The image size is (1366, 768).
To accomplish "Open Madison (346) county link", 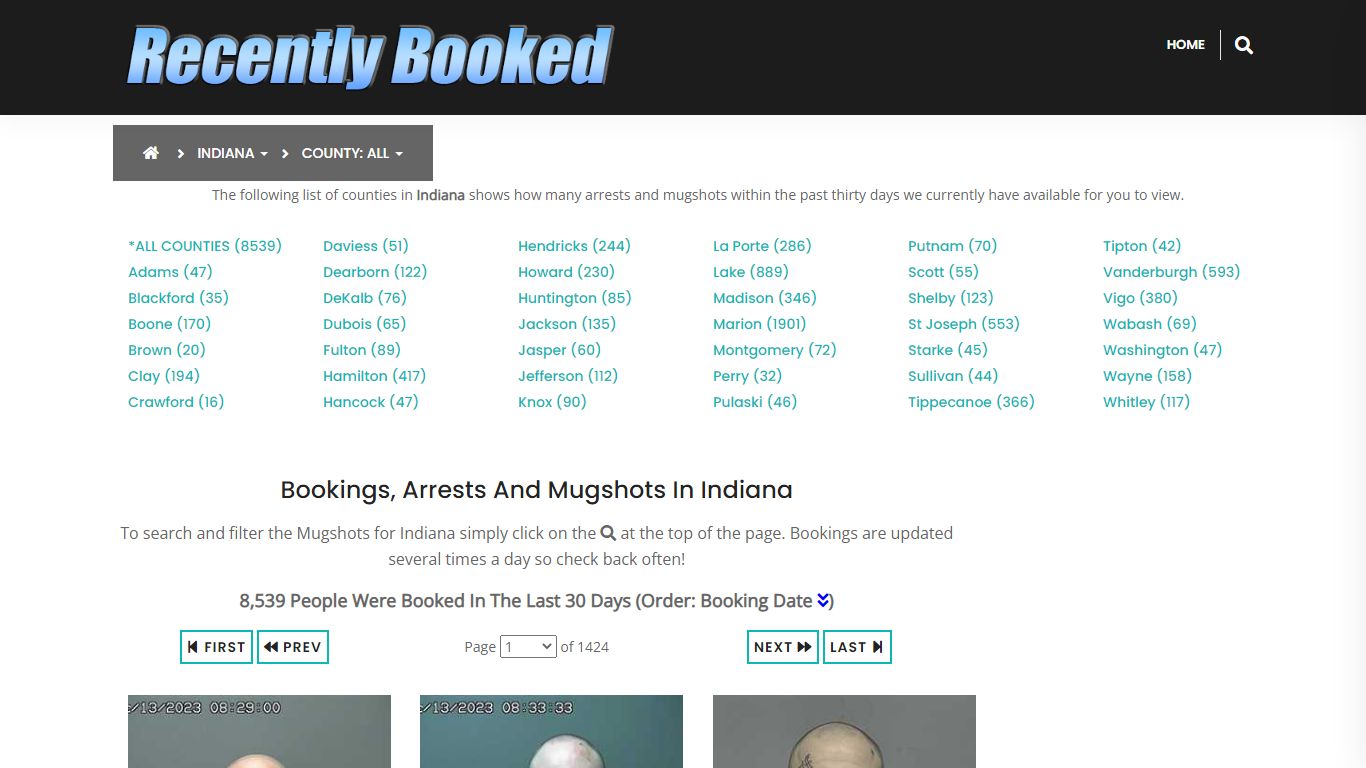I will (x=765, y=298).
